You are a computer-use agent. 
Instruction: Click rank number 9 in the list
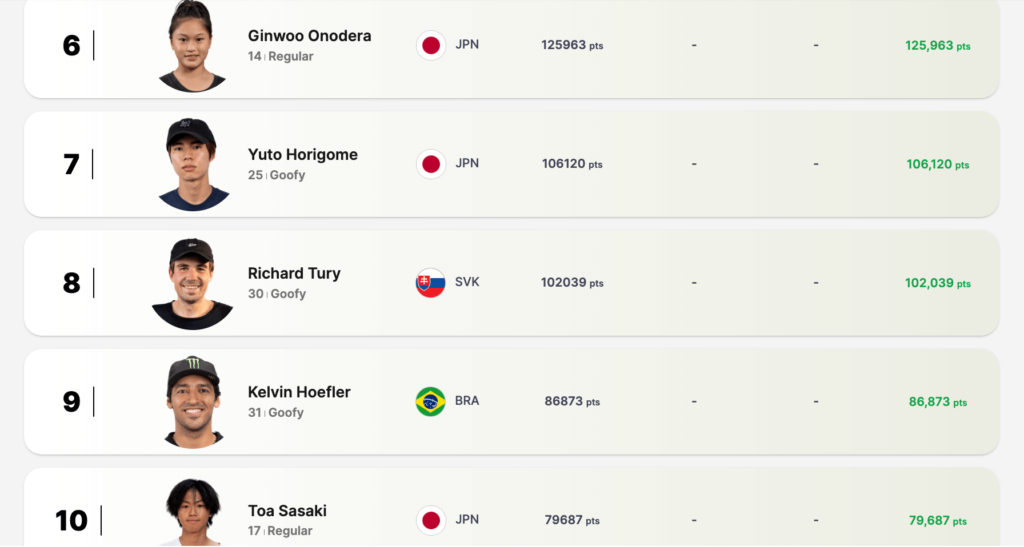tap(71, 402)
